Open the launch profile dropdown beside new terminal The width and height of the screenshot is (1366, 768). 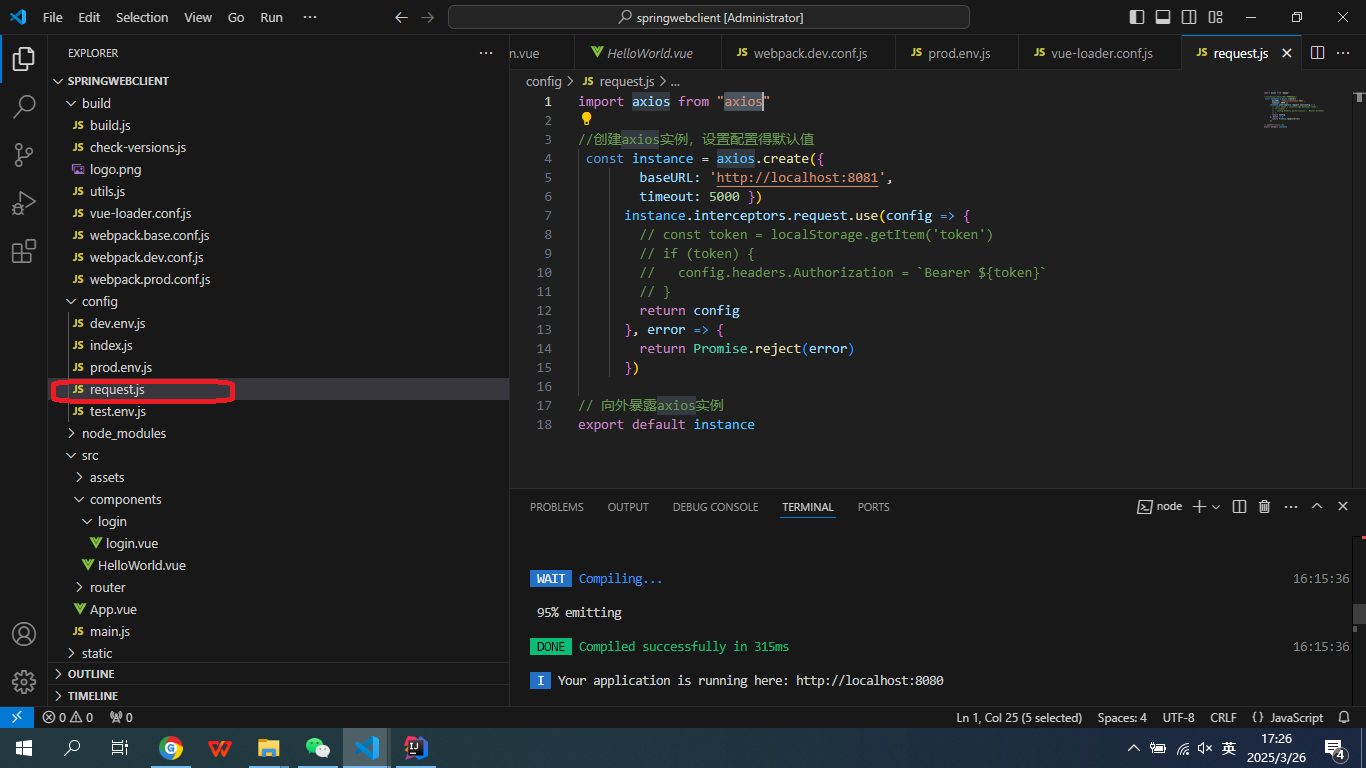(x=1216, y=507)
